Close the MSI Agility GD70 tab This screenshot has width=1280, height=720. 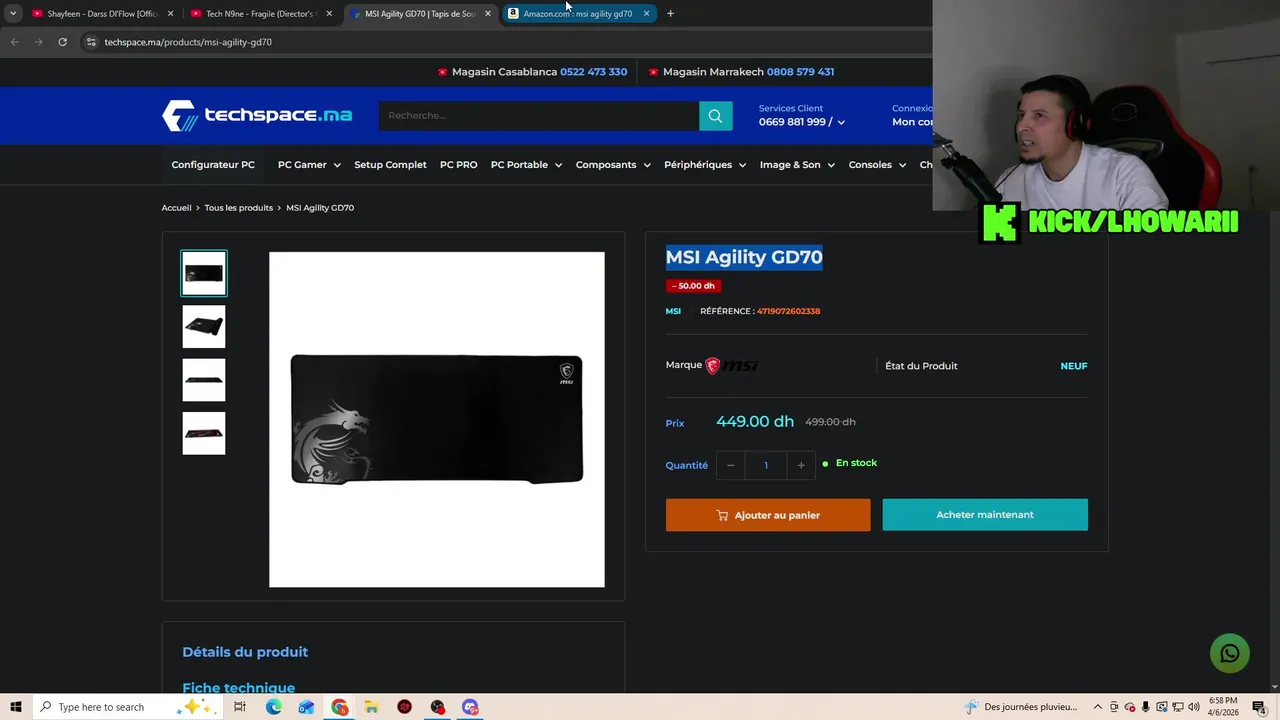(x=488, y=14)
